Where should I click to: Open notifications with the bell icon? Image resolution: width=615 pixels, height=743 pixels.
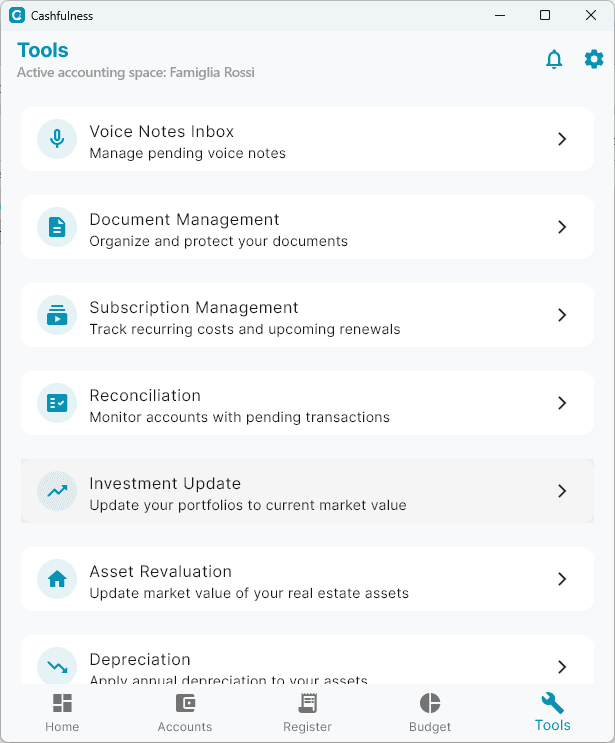pyautogui.click(x=554, y=60)
